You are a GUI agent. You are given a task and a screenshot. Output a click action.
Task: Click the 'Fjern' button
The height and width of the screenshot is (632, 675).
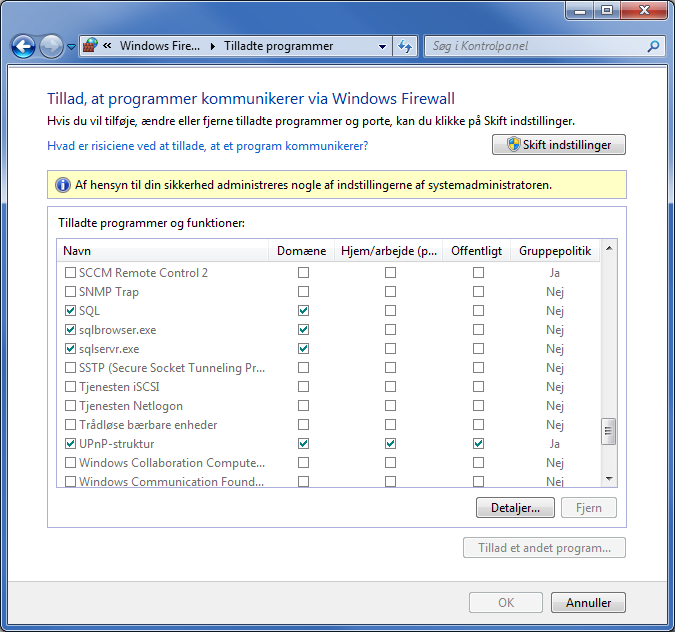point(588,508)
